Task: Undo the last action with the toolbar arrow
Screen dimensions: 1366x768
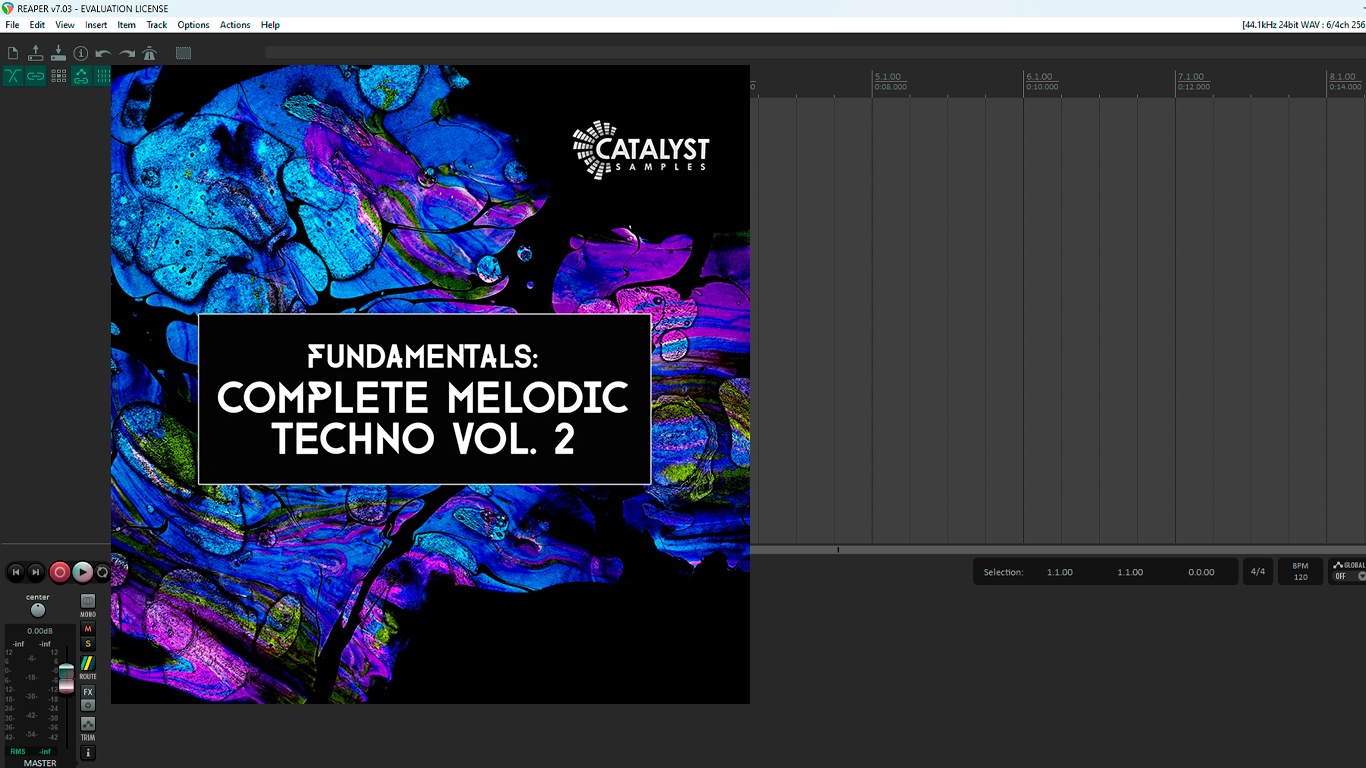Action: (103, 53)
